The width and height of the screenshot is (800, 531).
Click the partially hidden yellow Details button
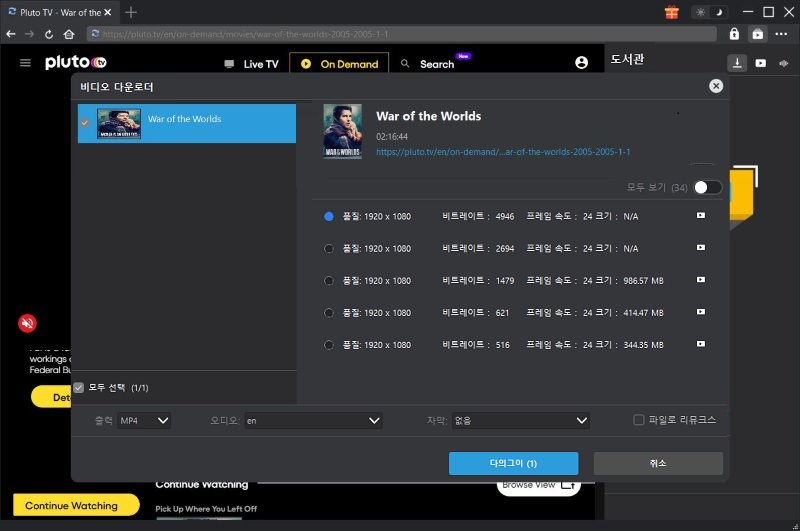(51, 397)
